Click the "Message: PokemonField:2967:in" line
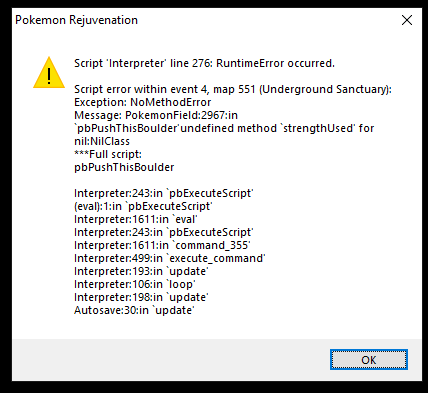The height and width of the screenshot is (393, 428). [156, 115]
